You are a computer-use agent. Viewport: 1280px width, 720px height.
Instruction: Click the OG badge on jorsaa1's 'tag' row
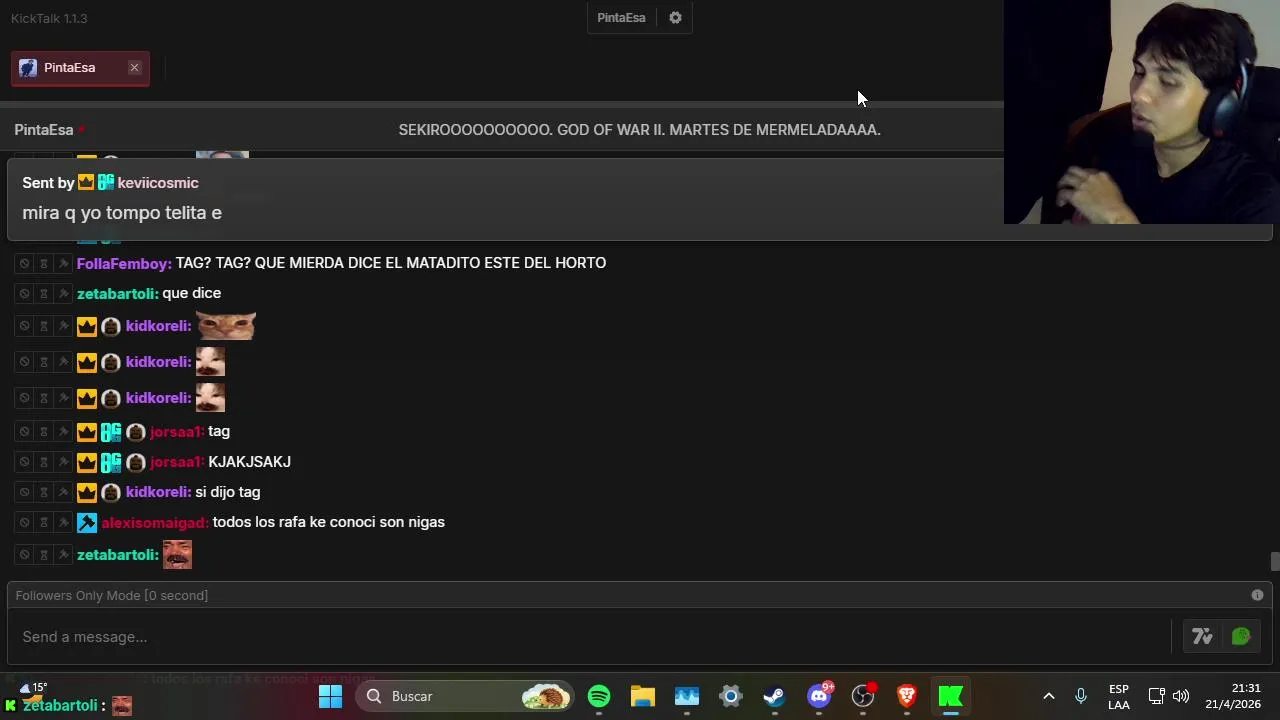click(111, 432)
